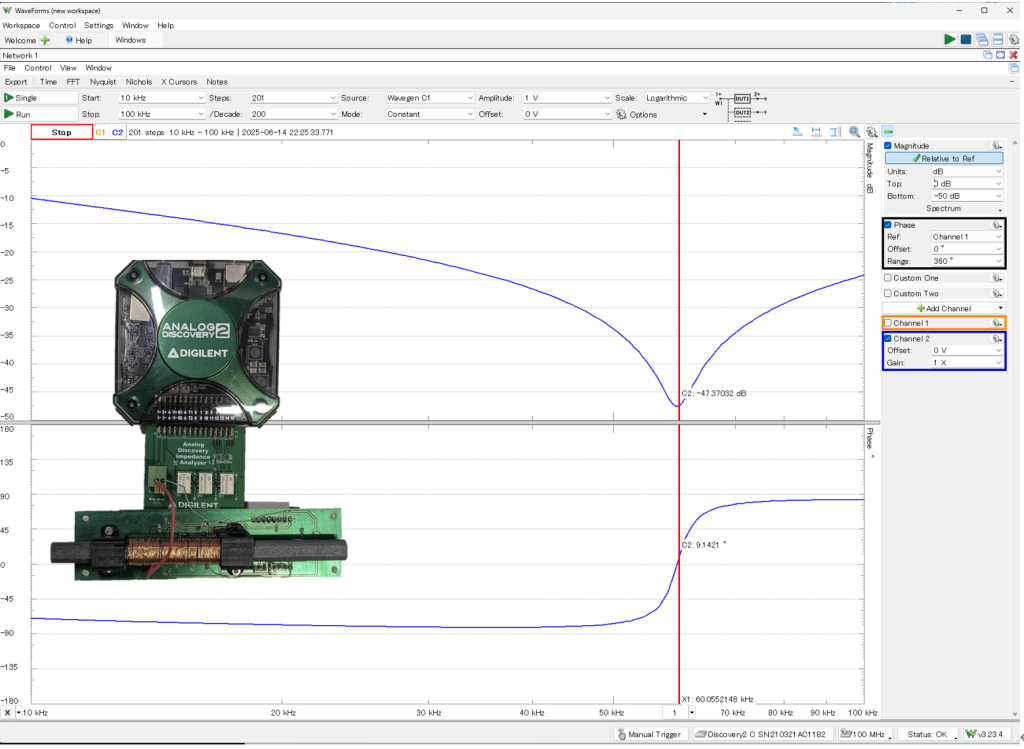
Task: Open plot options gear above the graph
Action: coord(871,132)
